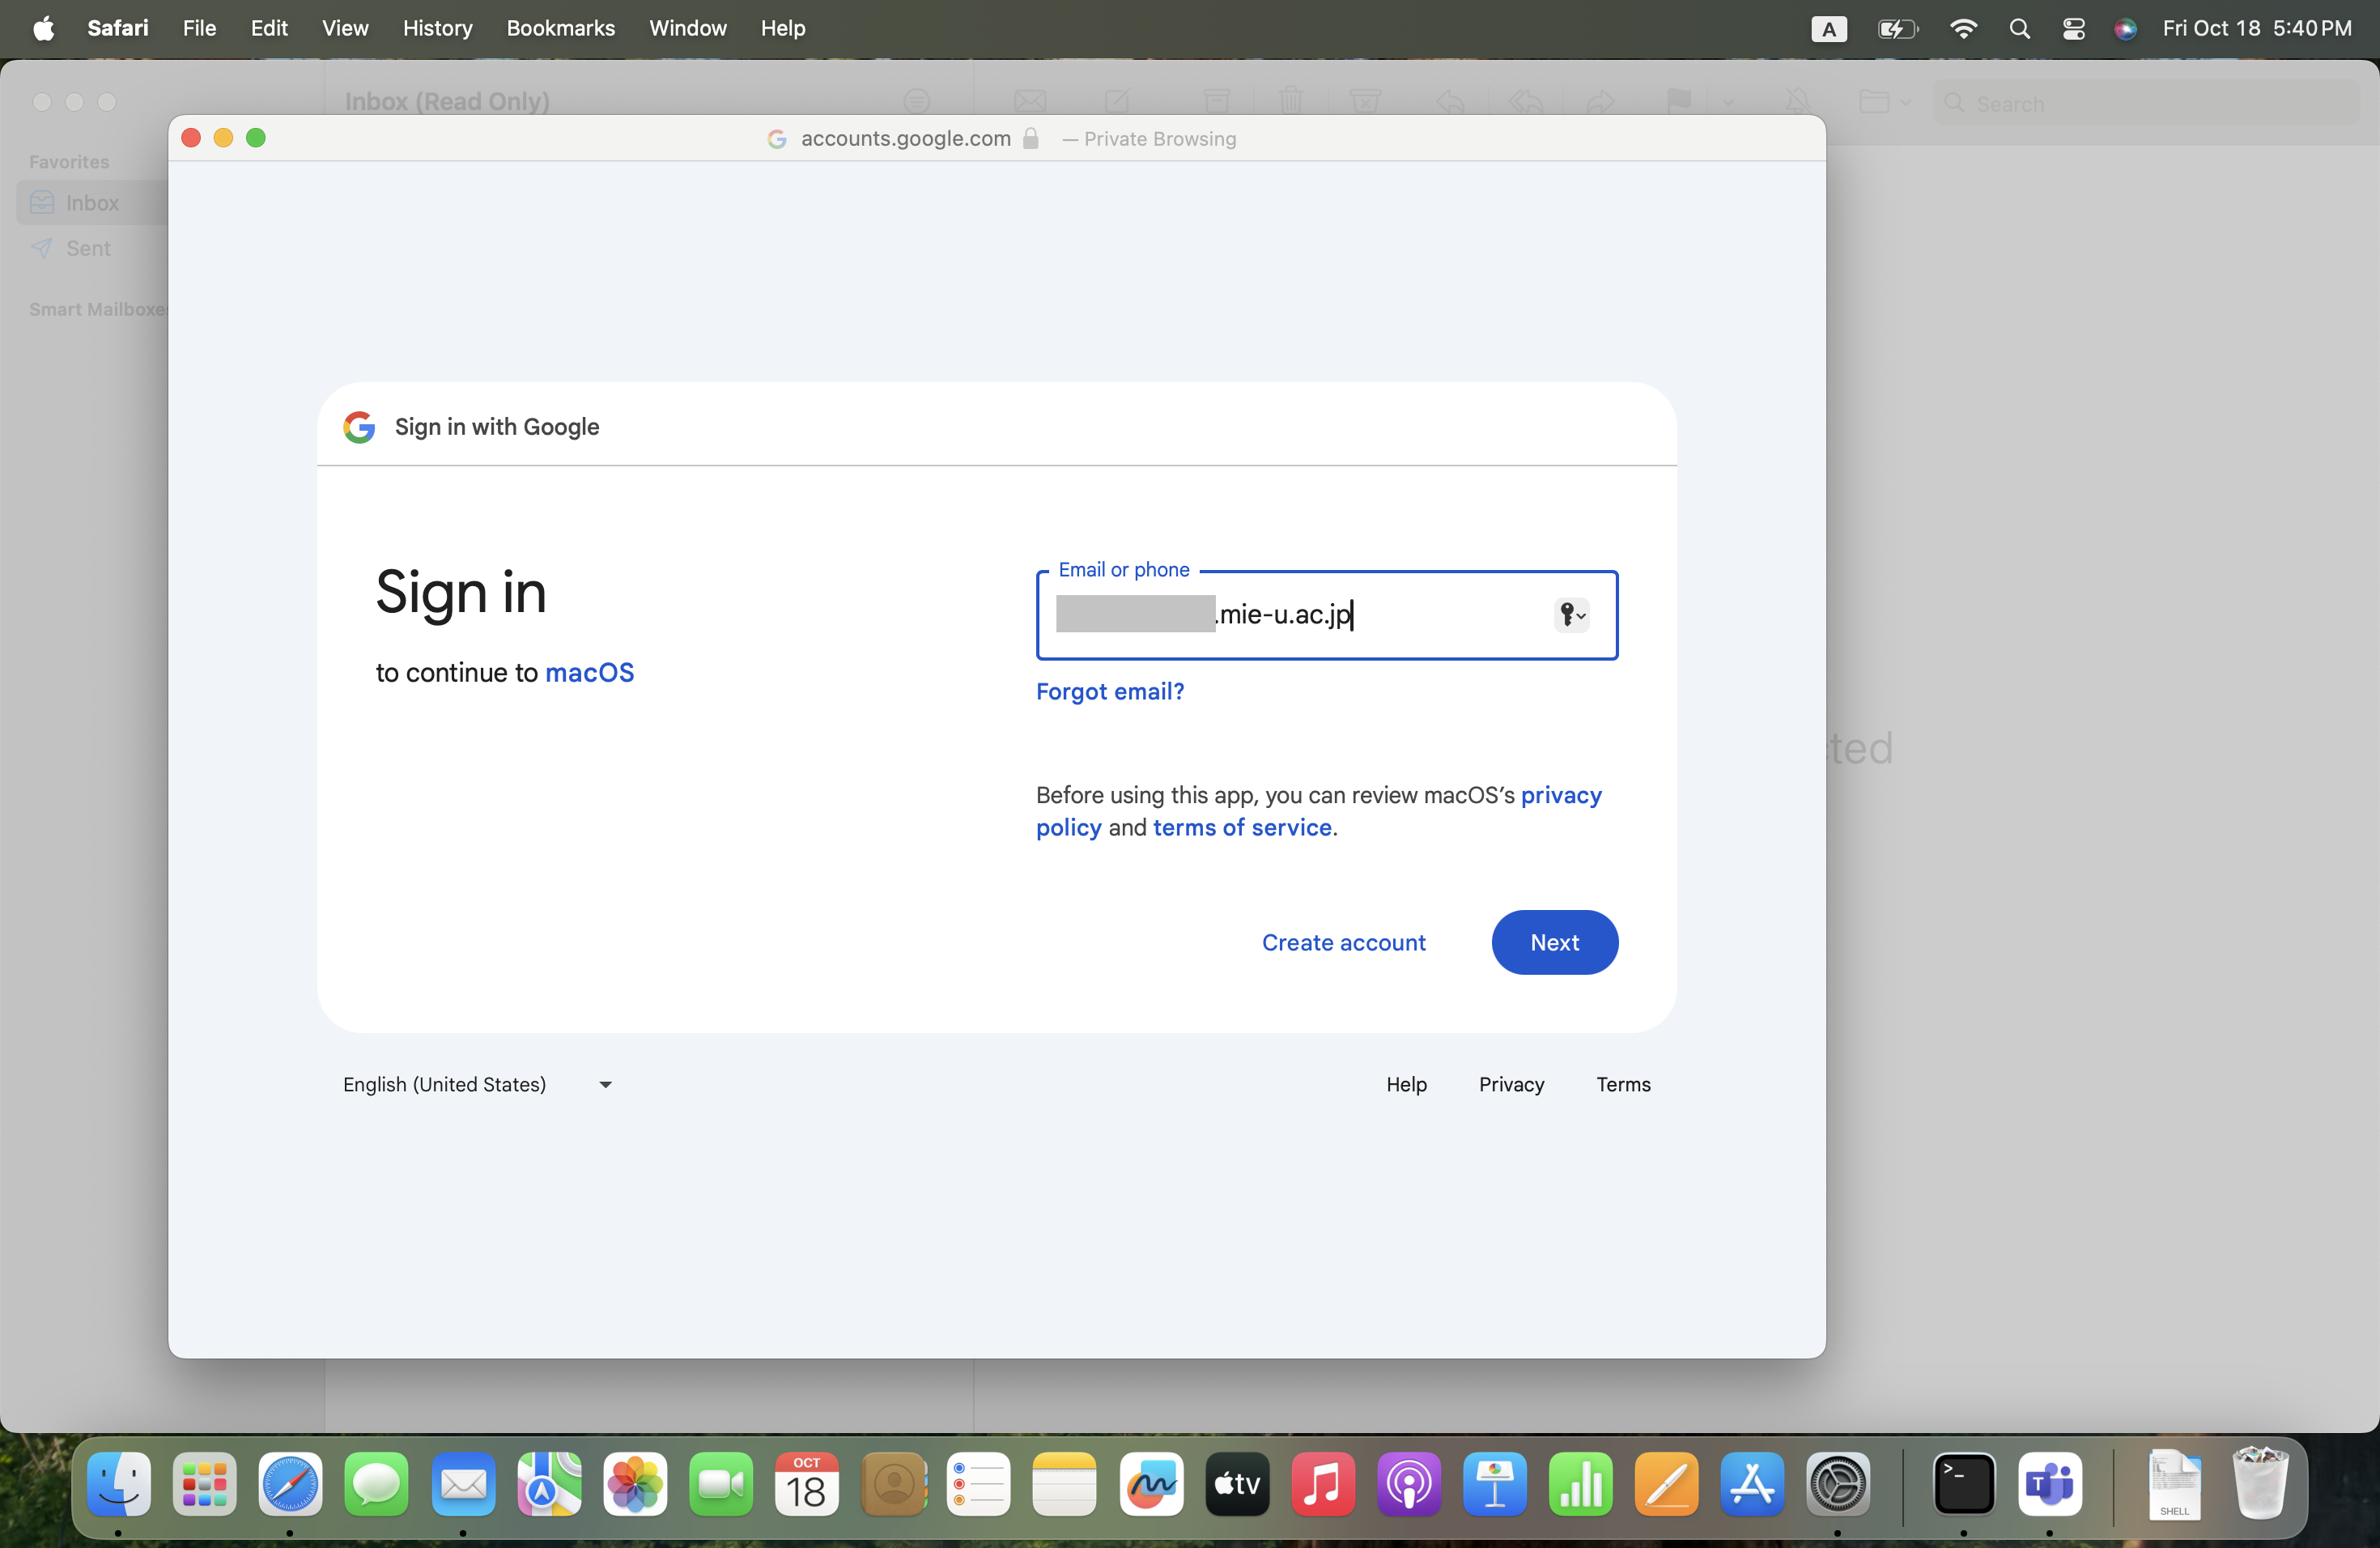Open the View menu
2380x1548 pixels.
tap(345, 28)
